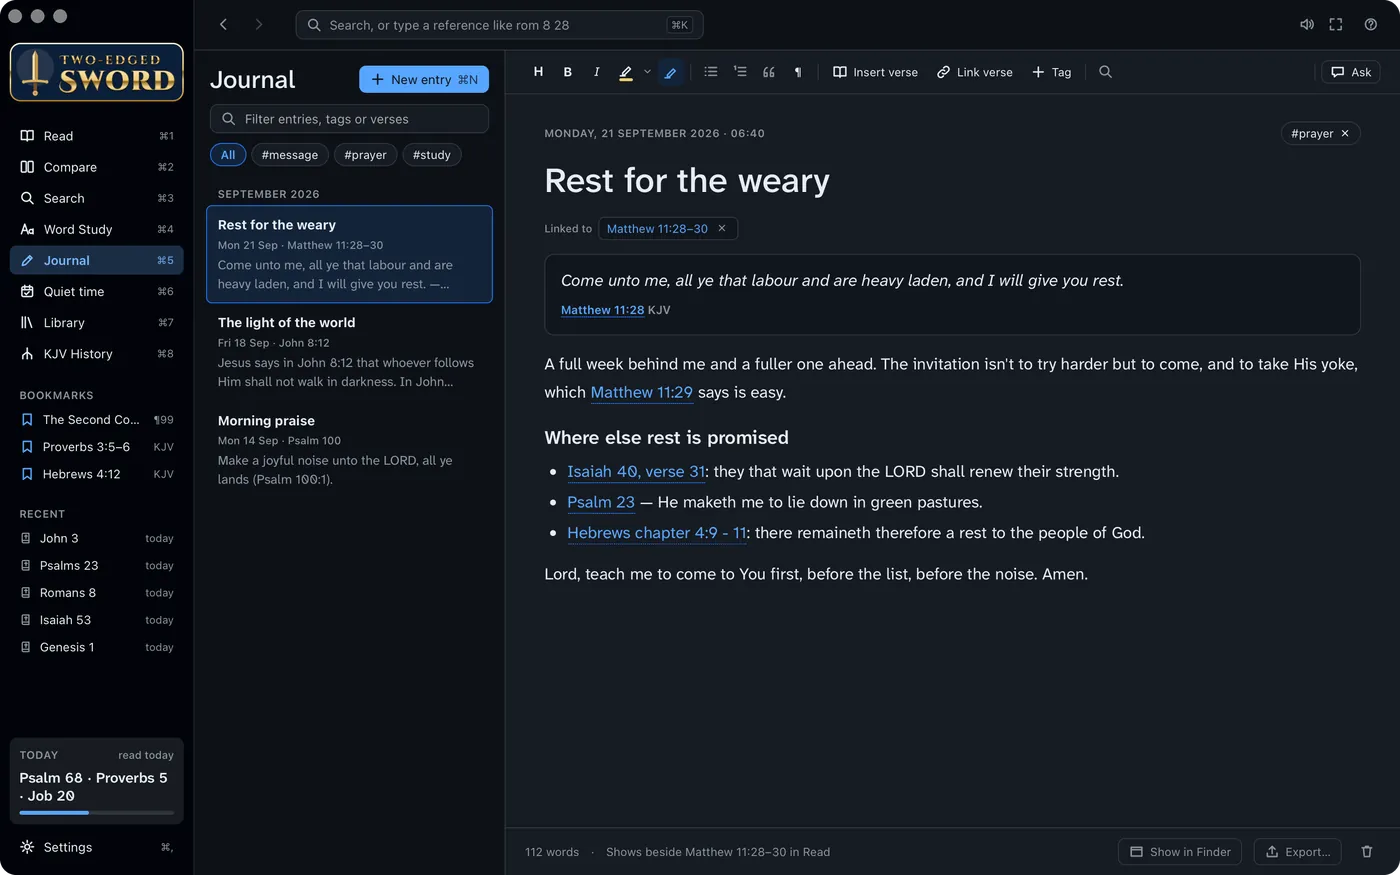This screenshot has height=875, width=1400.
Task: Filter journal by the #study chip
Action: tap(432, 155)
